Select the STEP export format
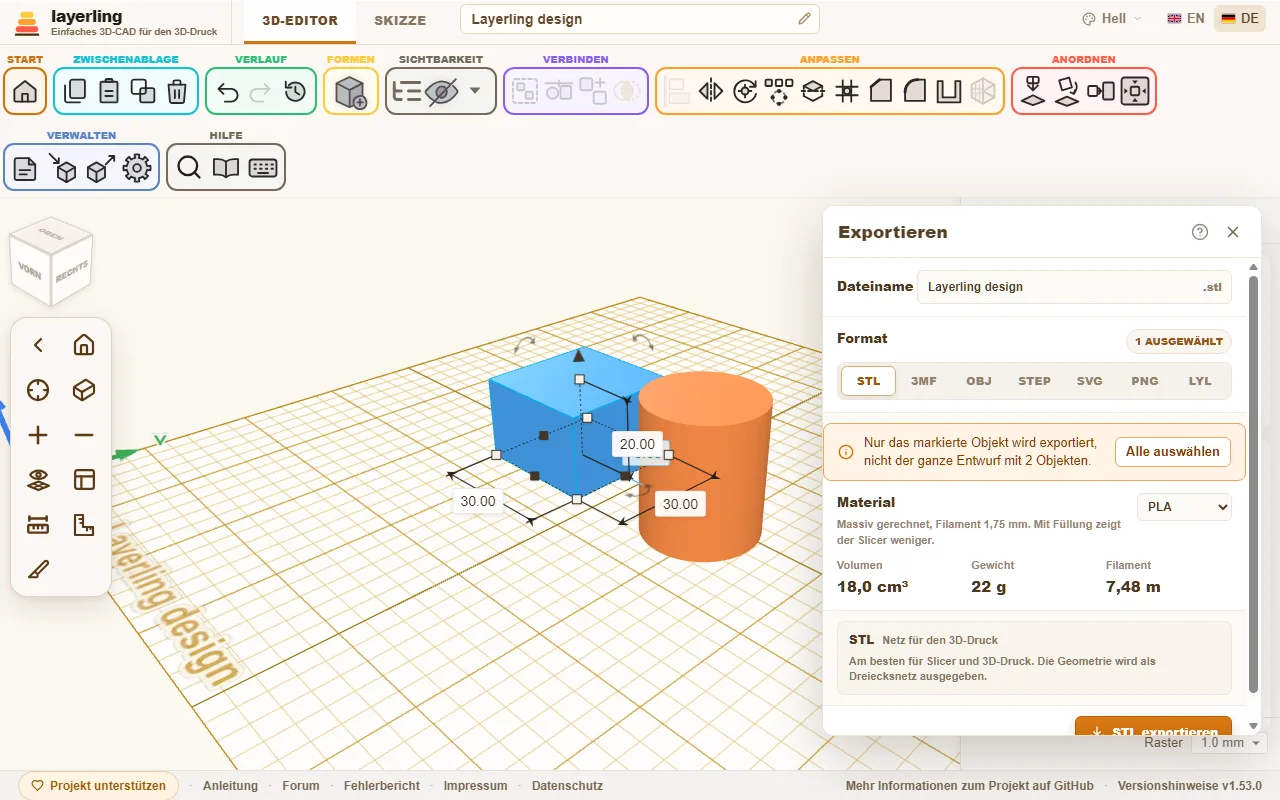This screenshot has width=1280, height=800. click(x=1034, y=381)
